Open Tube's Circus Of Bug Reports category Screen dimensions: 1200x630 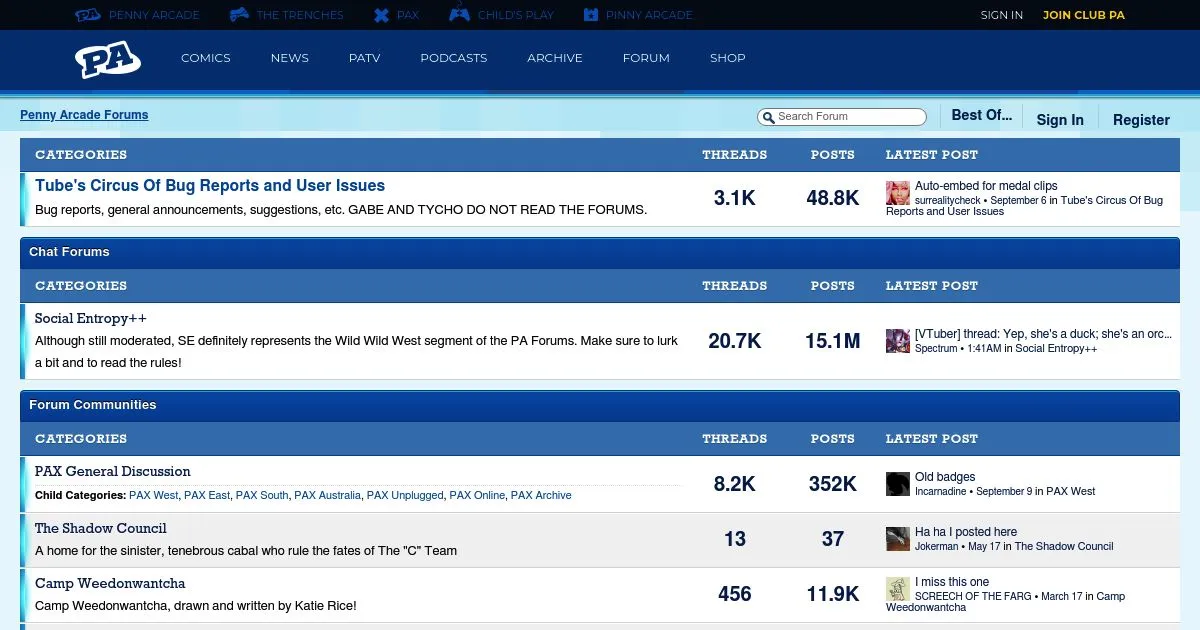(x=210, y=186)
